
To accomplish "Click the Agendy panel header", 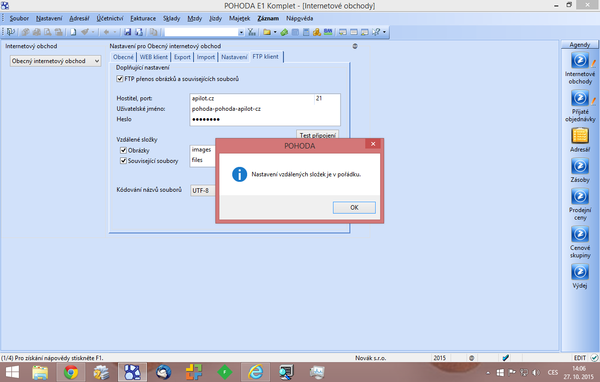I will pyautogui.click(x=580, y=44).
